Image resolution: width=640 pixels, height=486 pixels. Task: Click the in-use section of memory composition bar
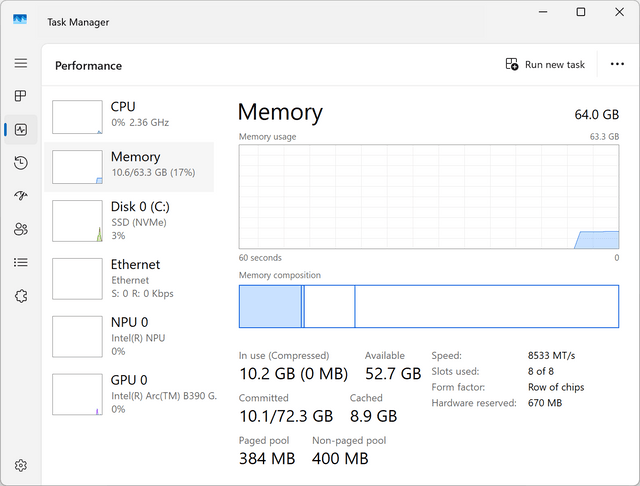(x=270, y=306)
